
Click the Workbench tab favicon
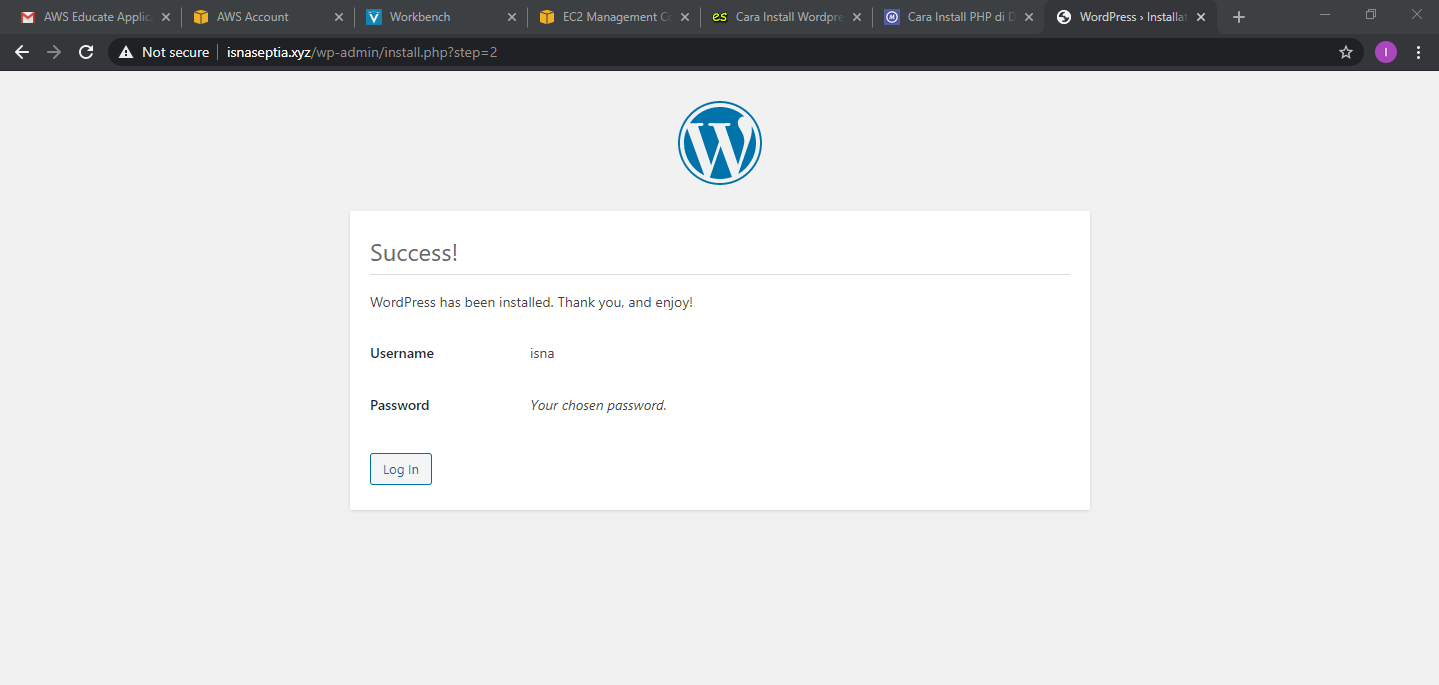point(374,17)
